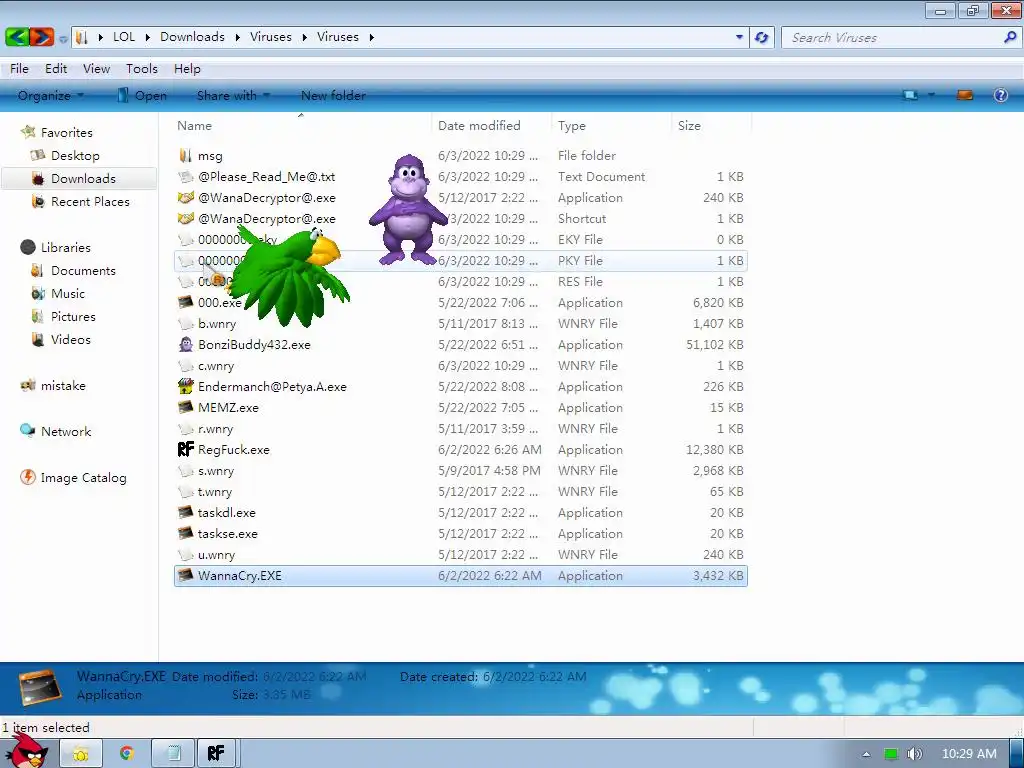Click the Open toolbar button
This screenshot has width=1024, height=768.
pos(142,95)
